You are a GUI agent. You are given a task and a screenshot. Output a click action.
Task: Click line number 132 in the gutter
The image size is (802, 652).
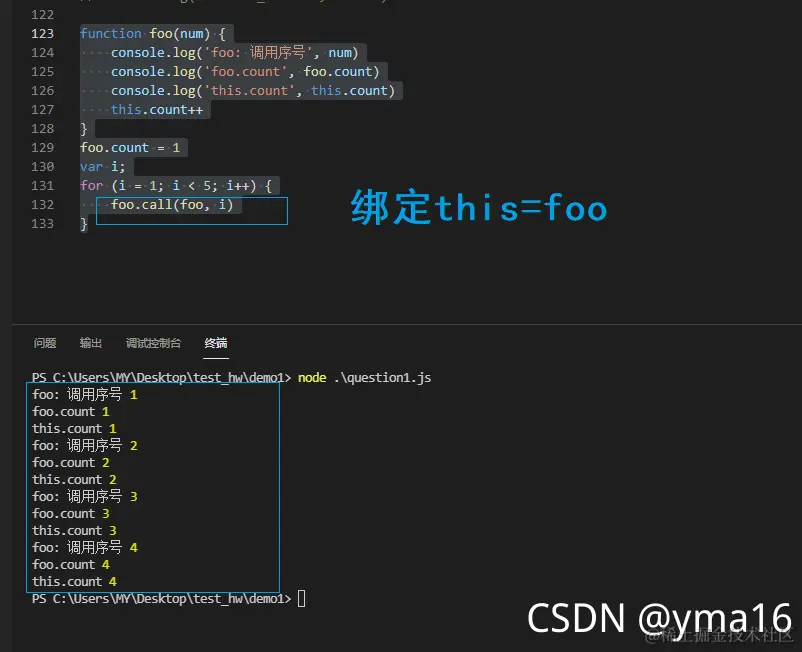42,205
